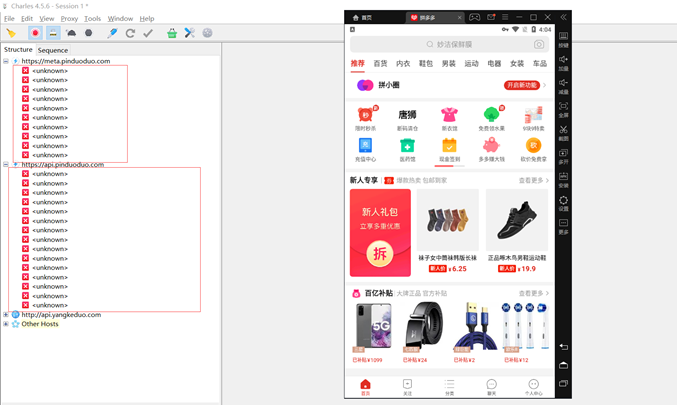This screenshot has width=677, height=405.
Task: Click the 加量 volume up icon
Action: click(x=563, y=63)
